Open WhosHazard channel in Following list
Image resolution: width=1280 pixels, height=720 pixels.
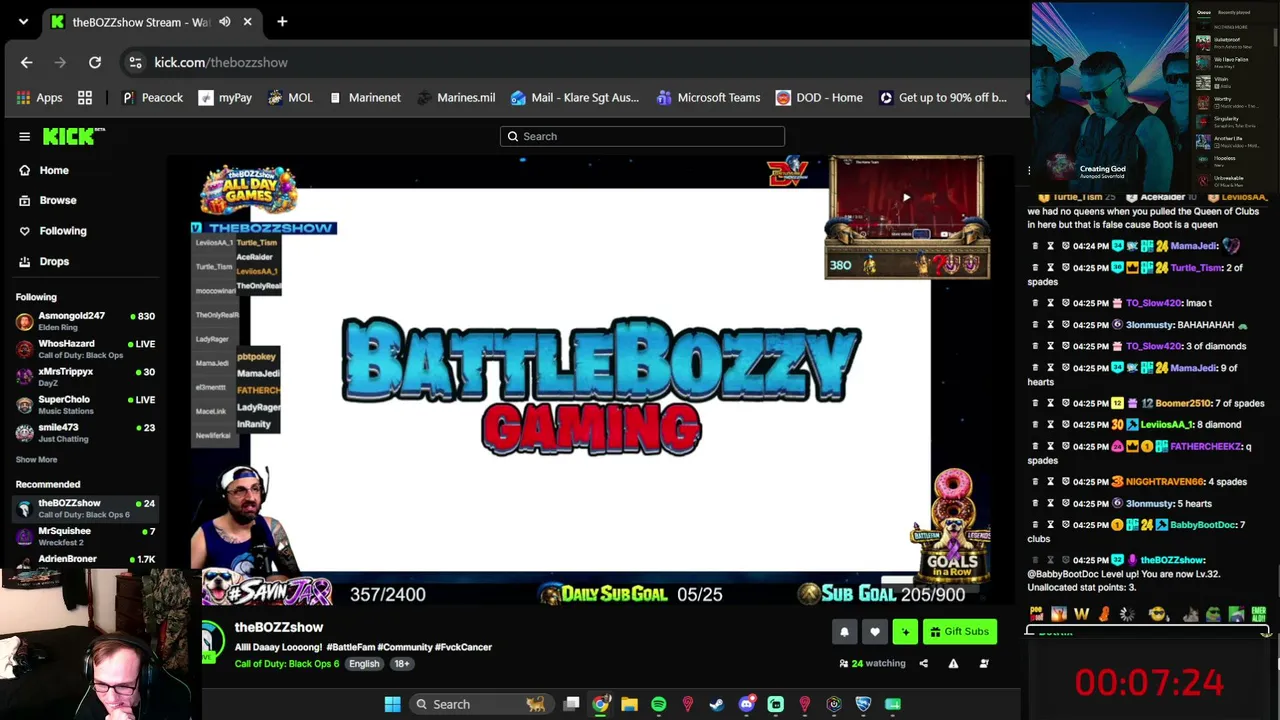85,349
